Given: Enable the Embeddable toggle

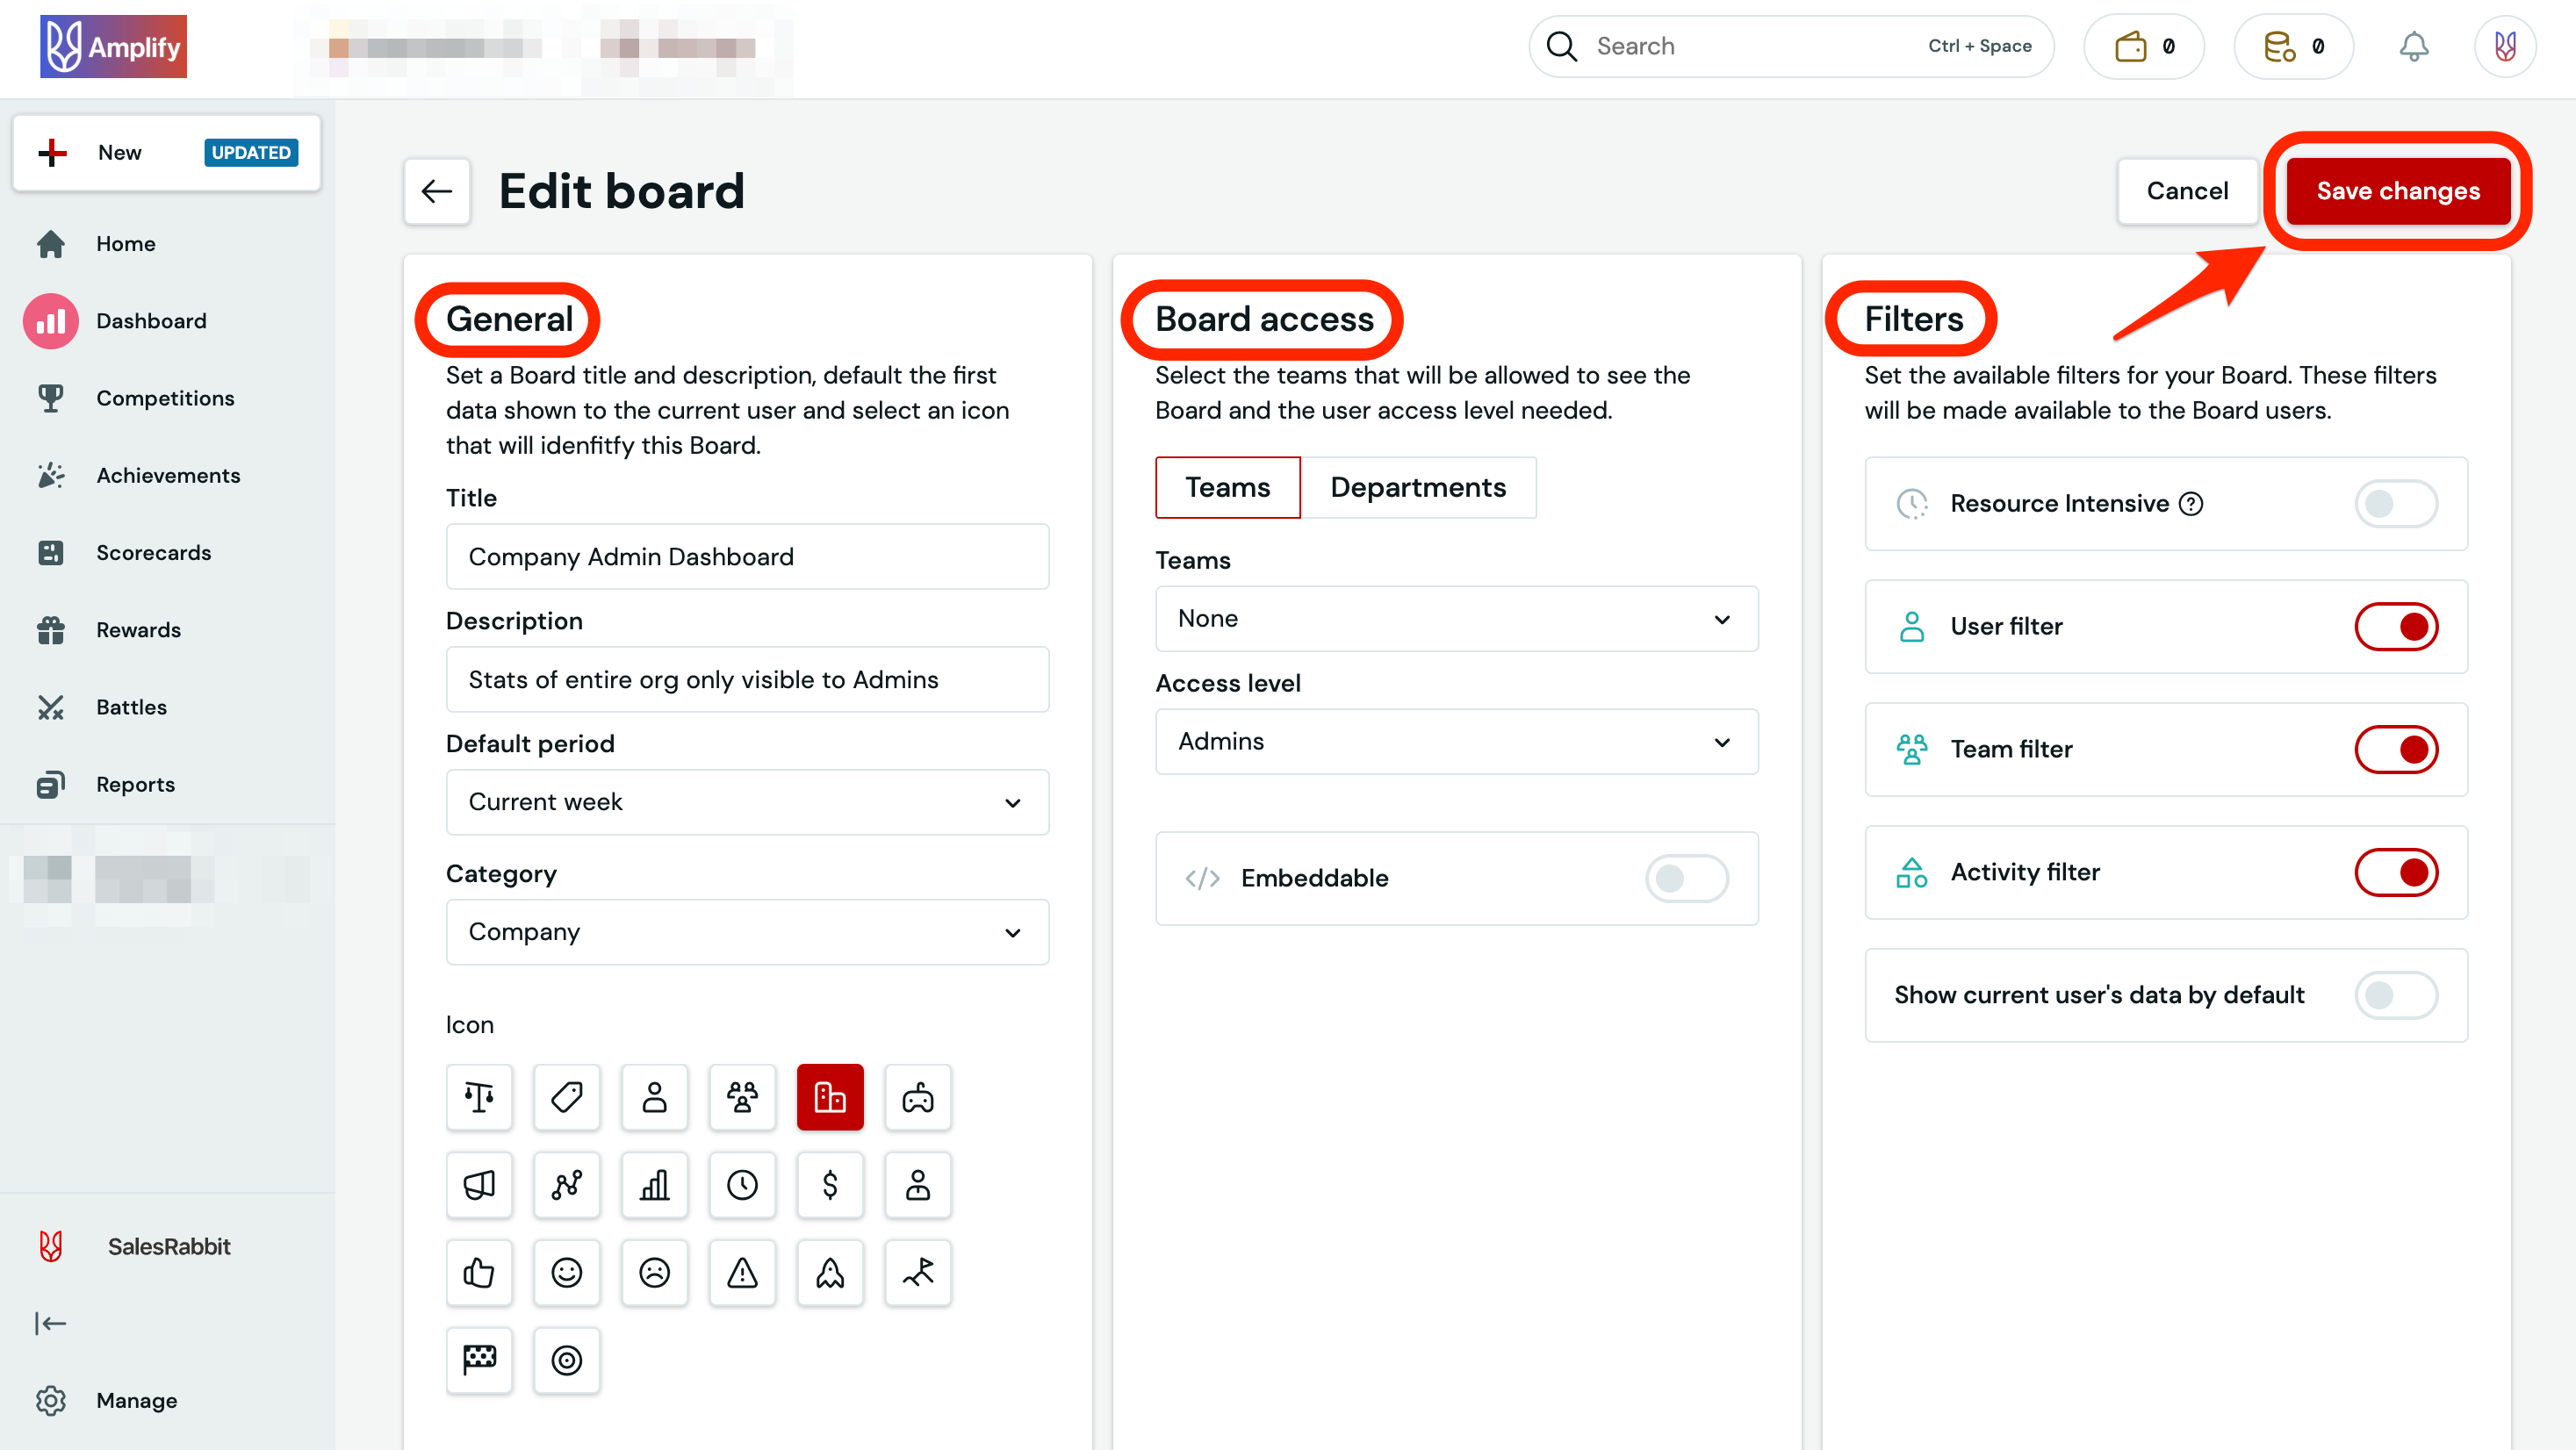Looking at the screenshot, I should click(1686, 878).
